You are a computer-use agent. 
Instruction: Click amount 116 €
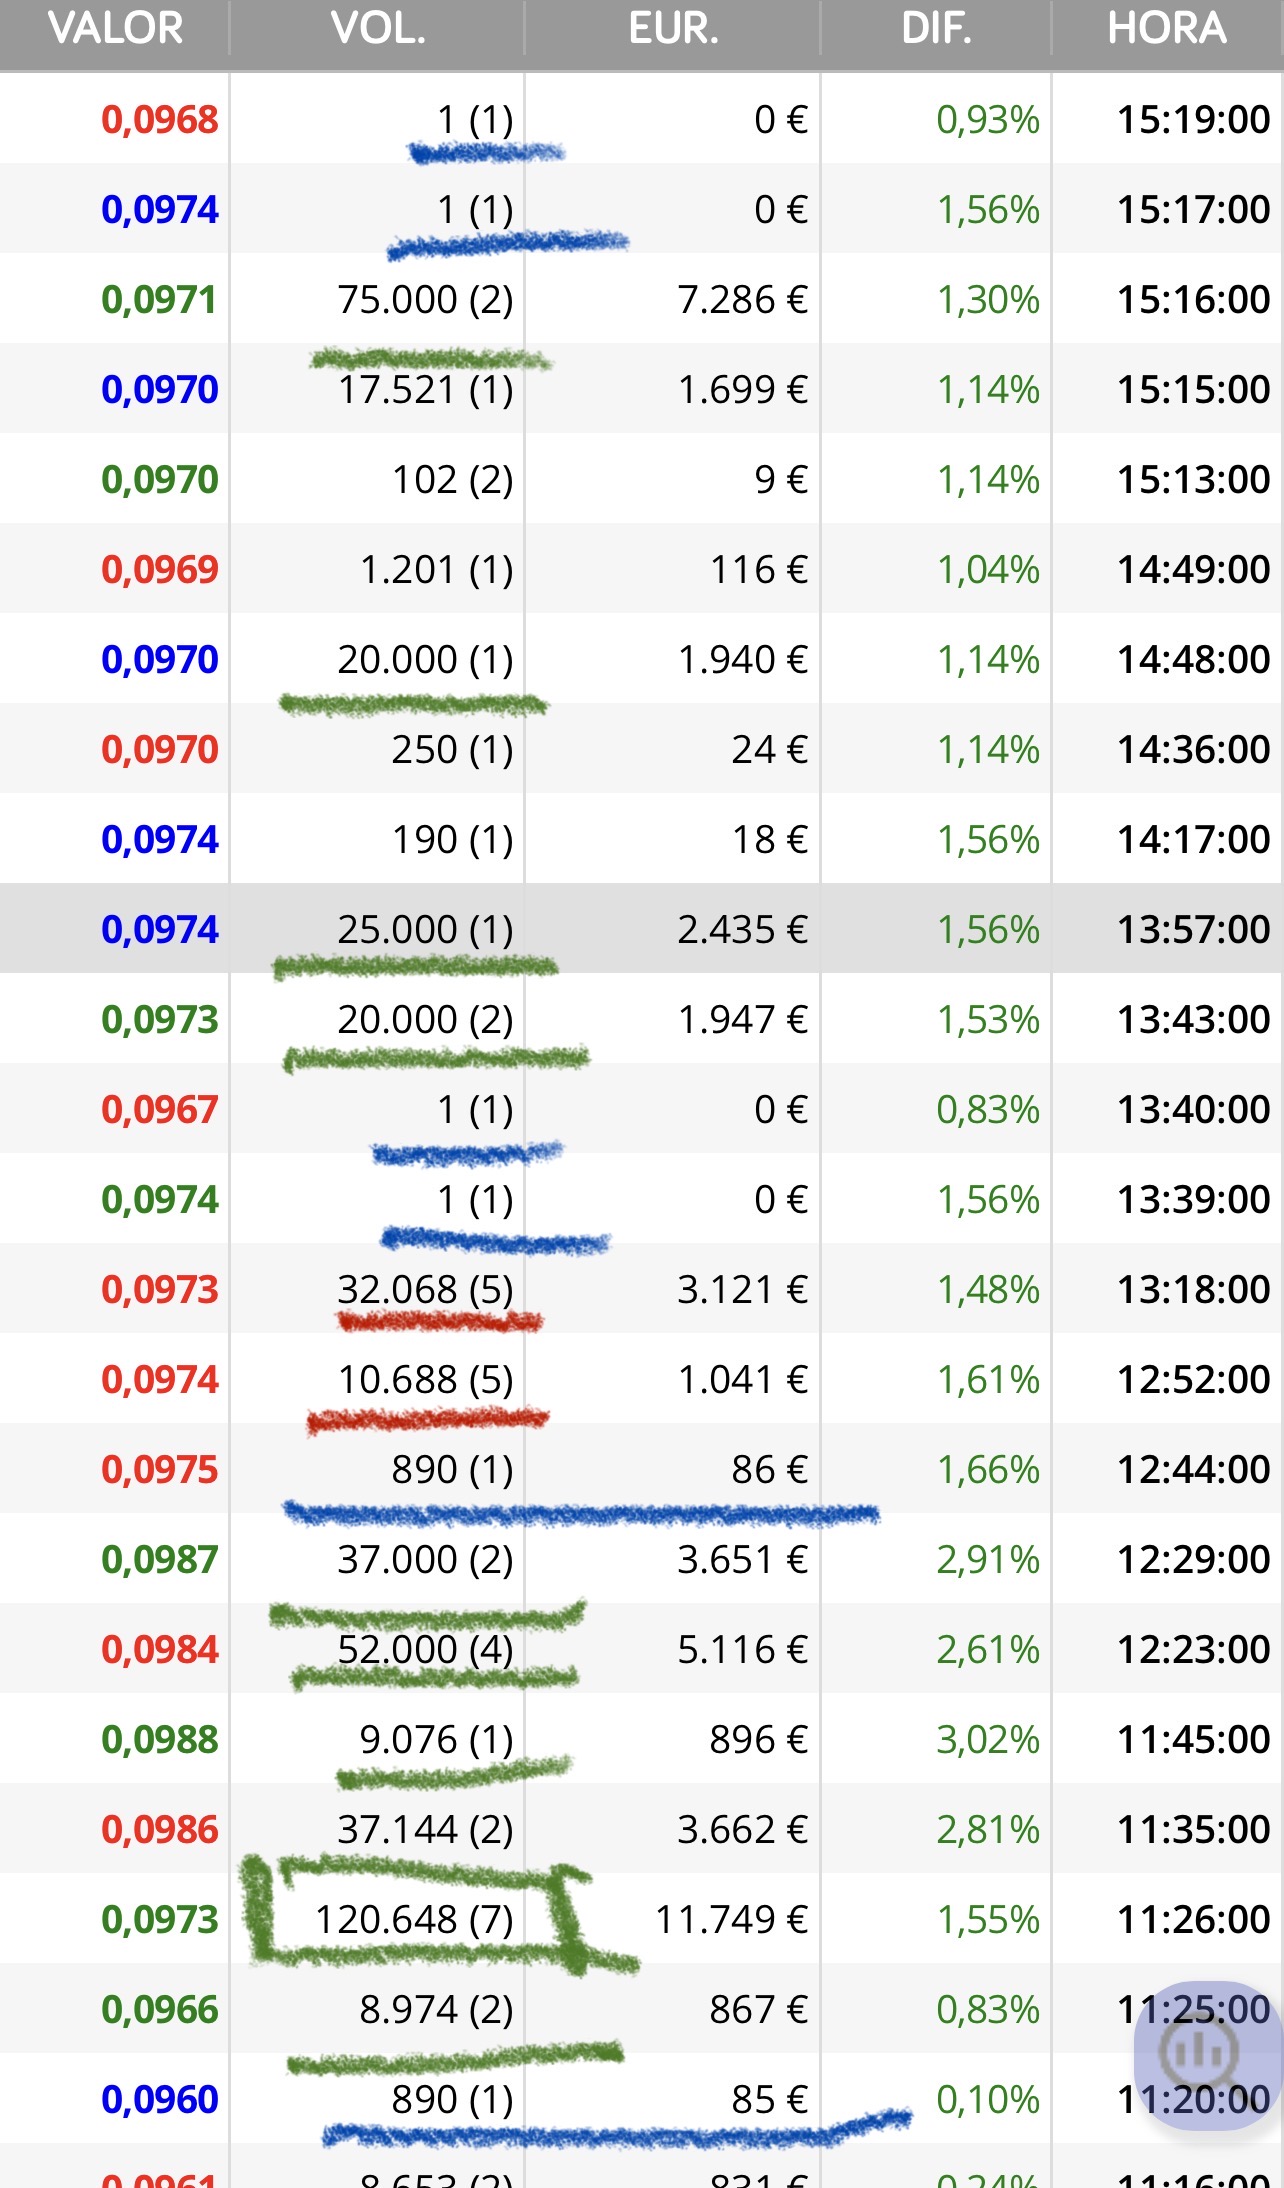click(759, 570)
